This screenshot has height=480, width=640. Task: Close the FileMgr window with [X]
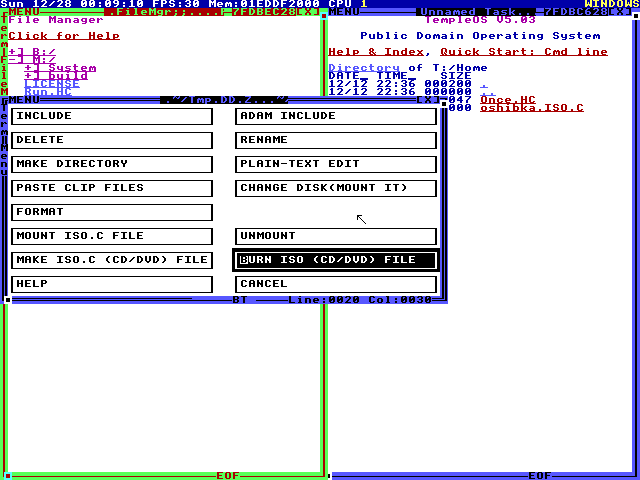(308, 12)
